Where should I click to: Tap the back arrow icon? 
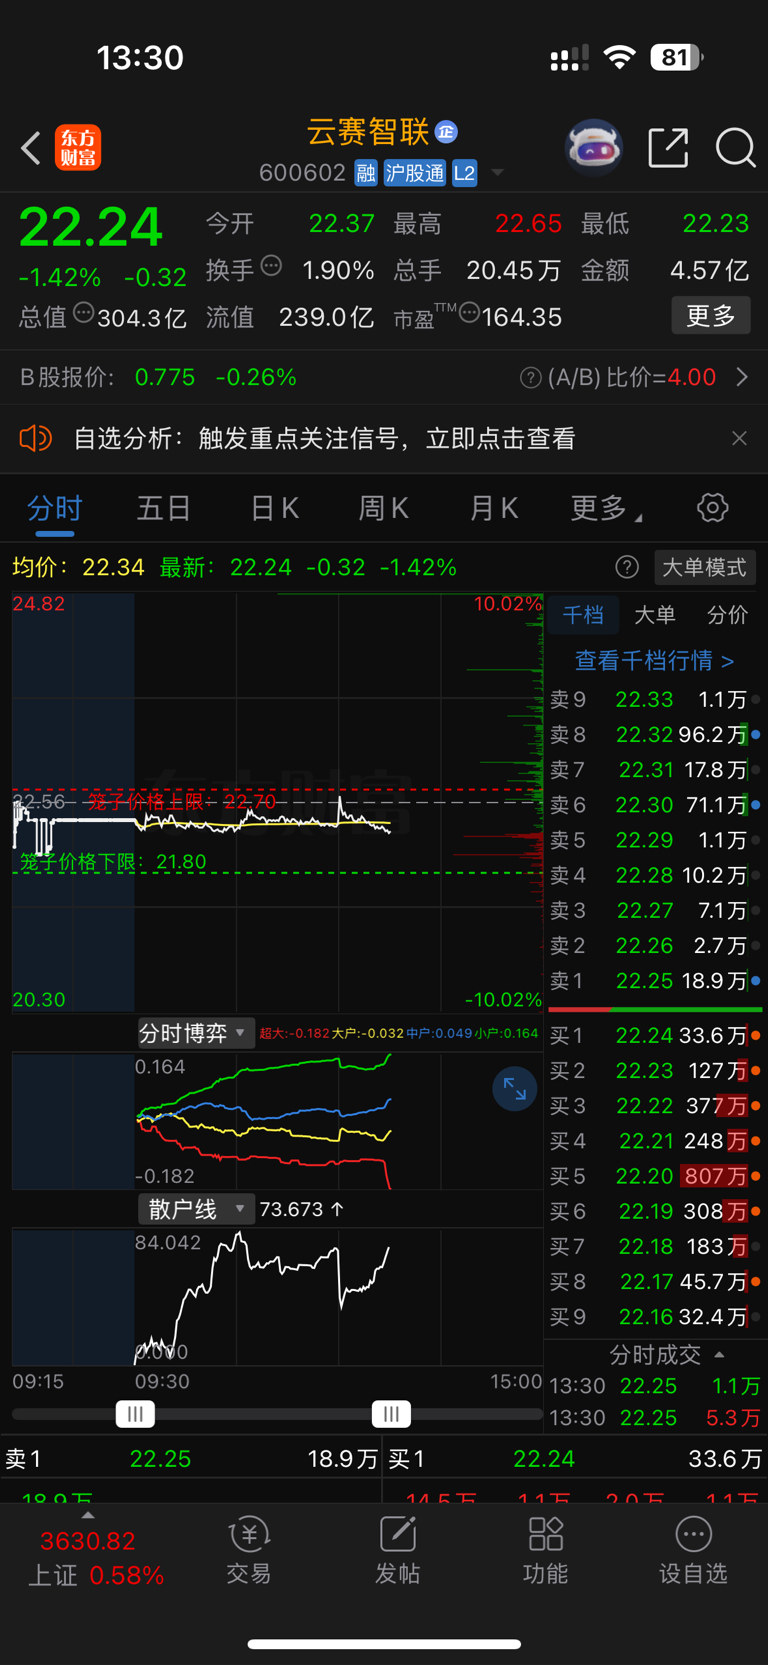(31, 148)
